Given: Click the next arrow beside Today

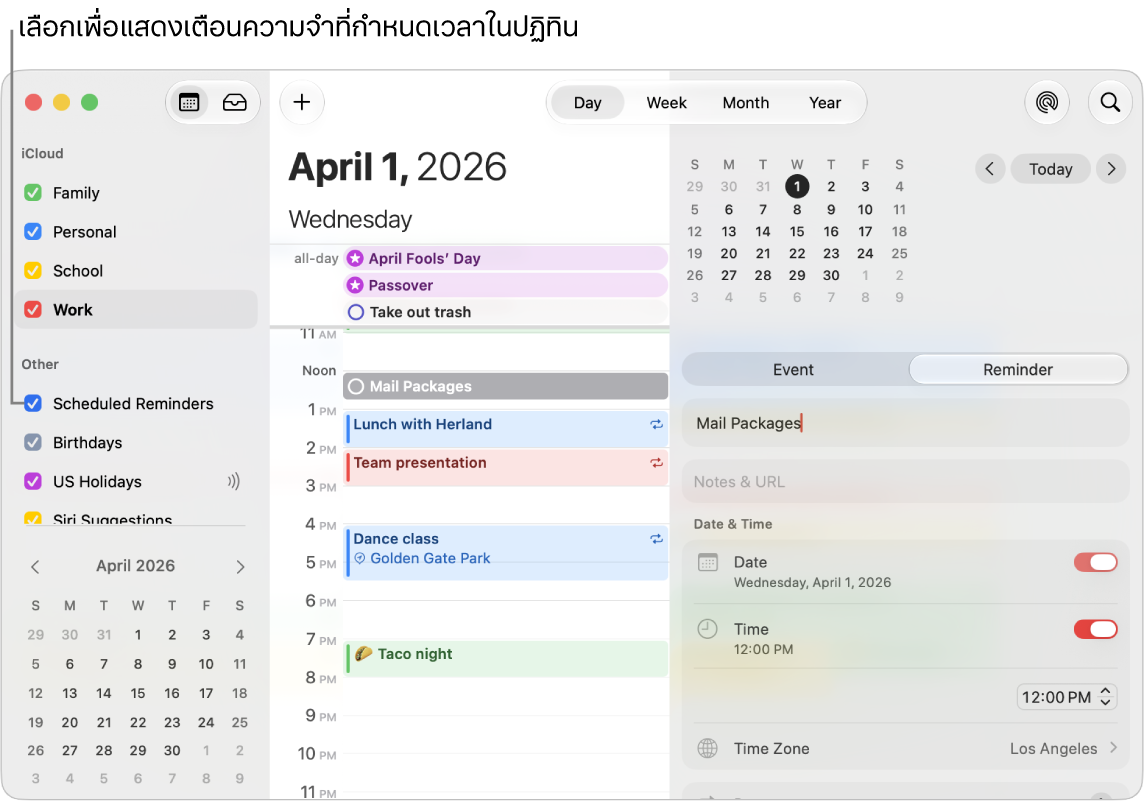Looking at the screenshot, I should 1111,169.
